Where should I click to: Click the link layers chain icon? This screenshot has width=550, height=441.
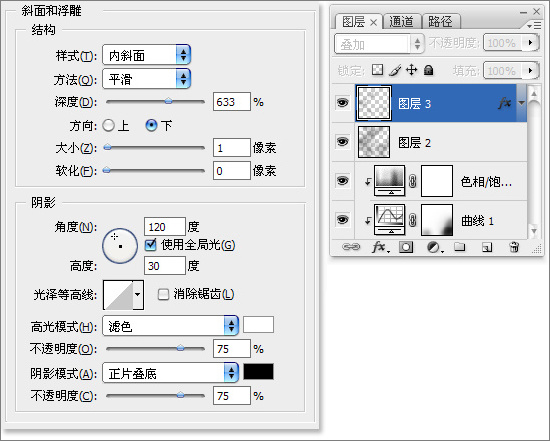(351, 247)
